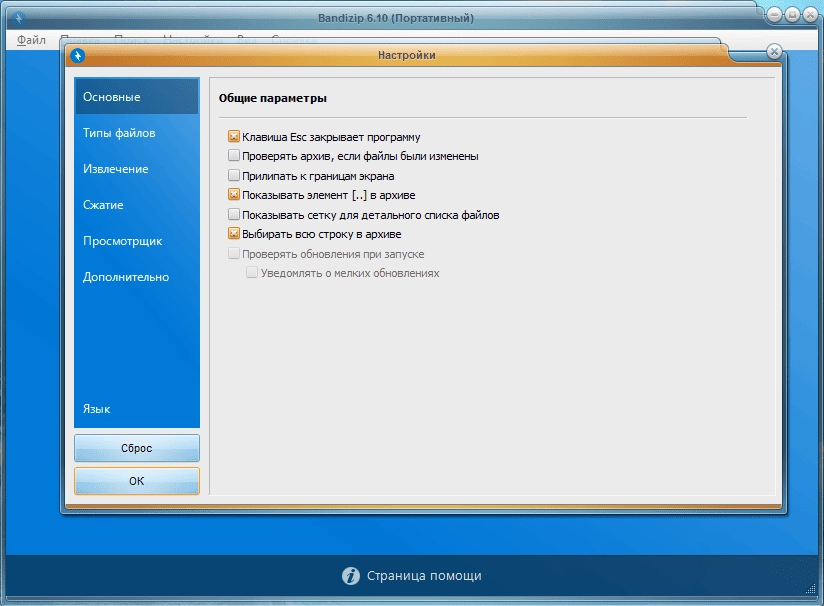
Task: Toggle 'Показывать элемент [..] в архиве' checkbox
Action: point(234,194)
